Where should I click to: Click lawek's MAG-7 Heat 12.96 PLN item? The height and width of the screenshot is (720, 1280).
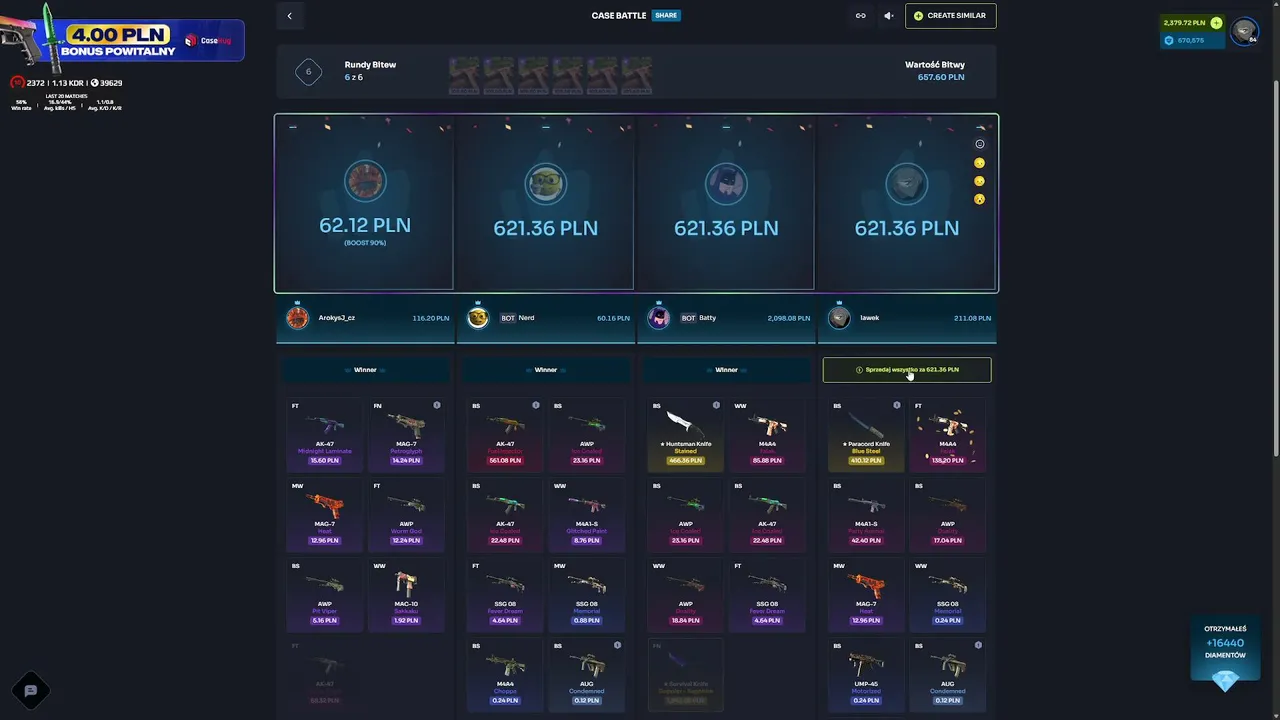(x=866, y=595)
